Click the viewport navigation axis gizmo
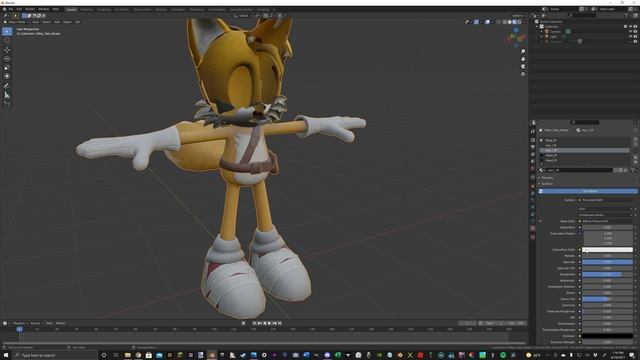Image resolution: width=640 pixels, height=360 pixels. click(x=516, y=38)
